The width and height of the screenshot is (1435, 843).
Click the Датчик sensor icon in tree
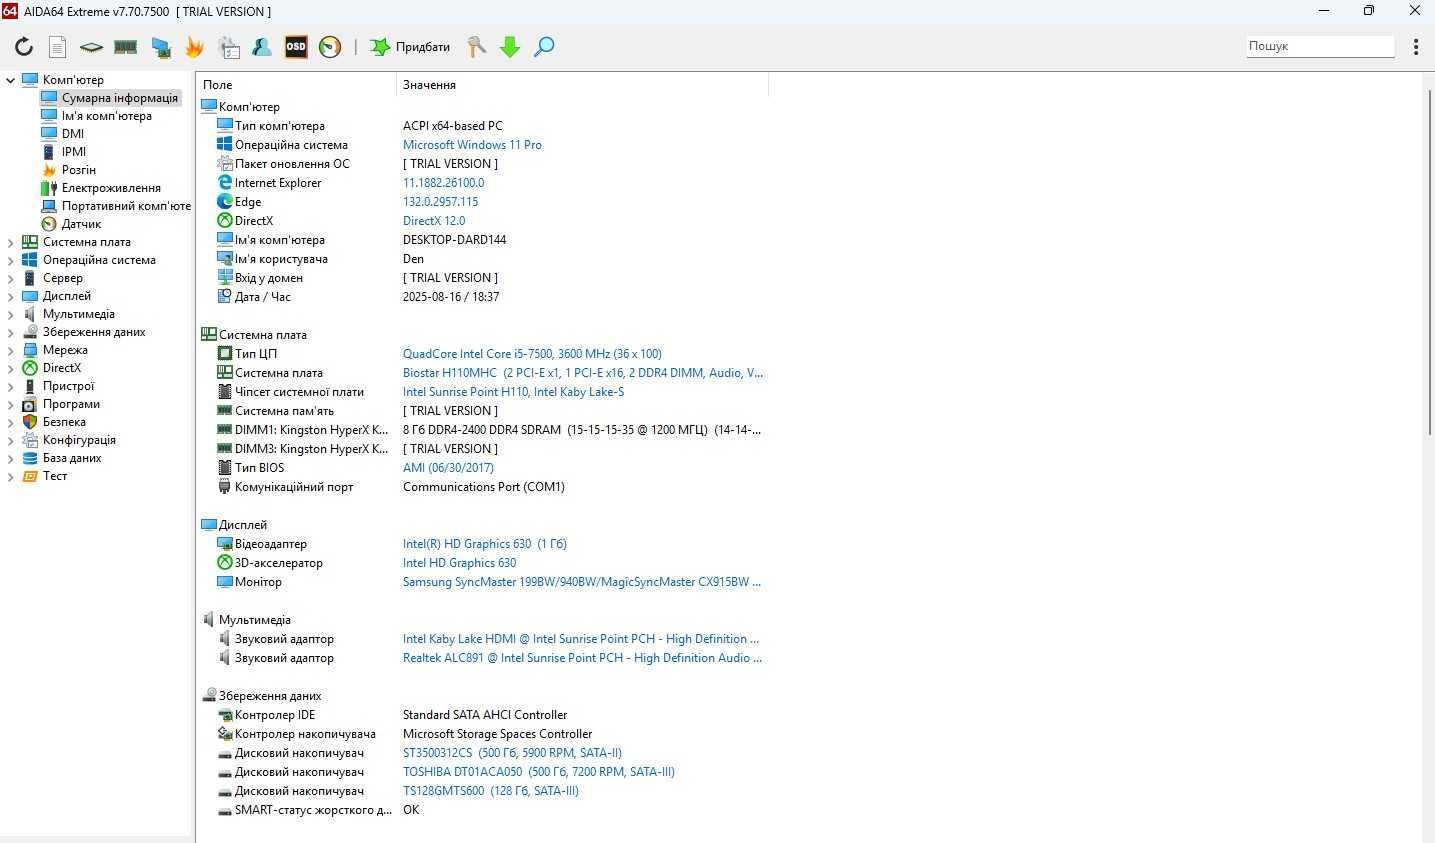click(49, 224)
